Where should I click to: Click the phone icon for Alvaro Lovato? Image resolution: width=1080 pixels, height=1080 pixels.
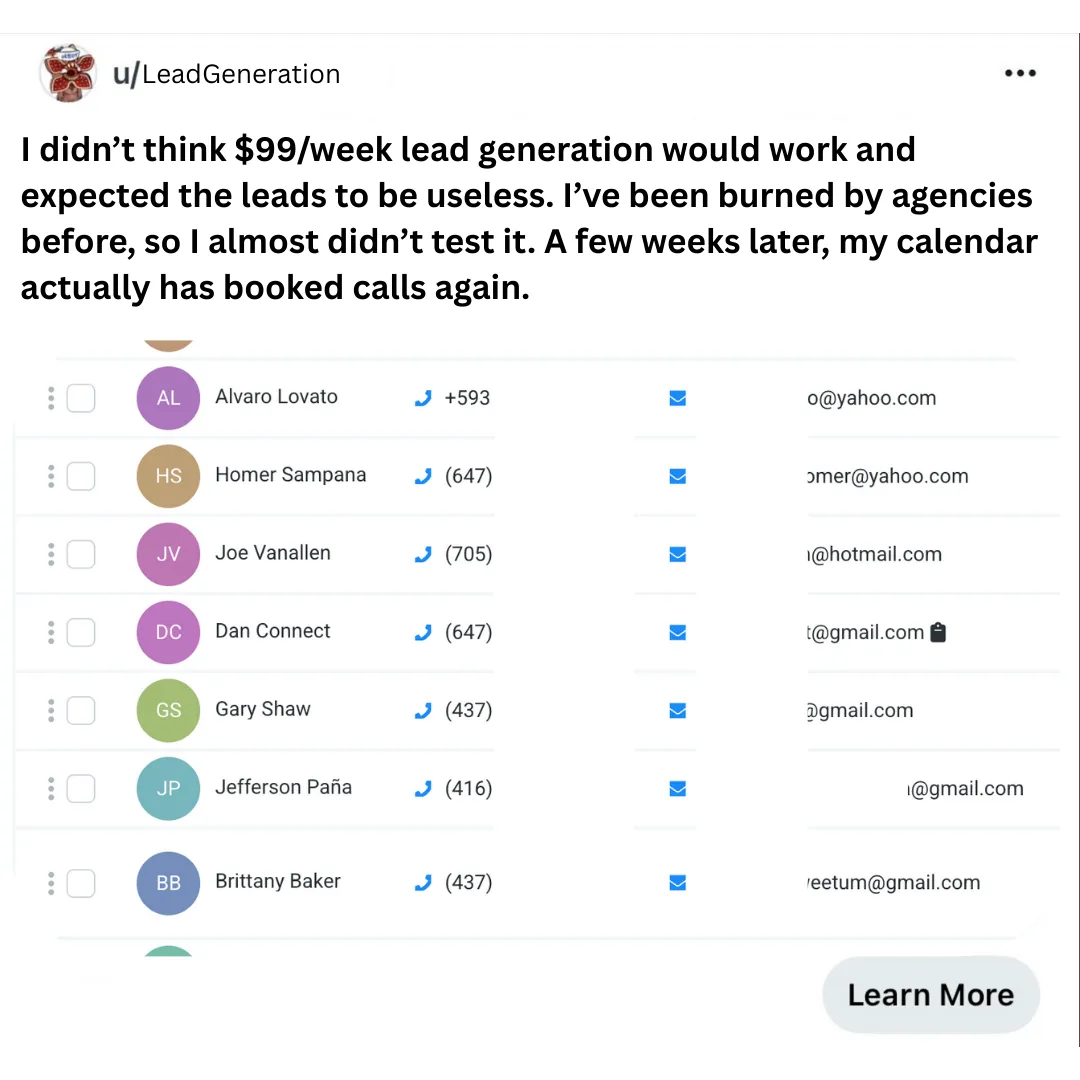tap(422, 398)
